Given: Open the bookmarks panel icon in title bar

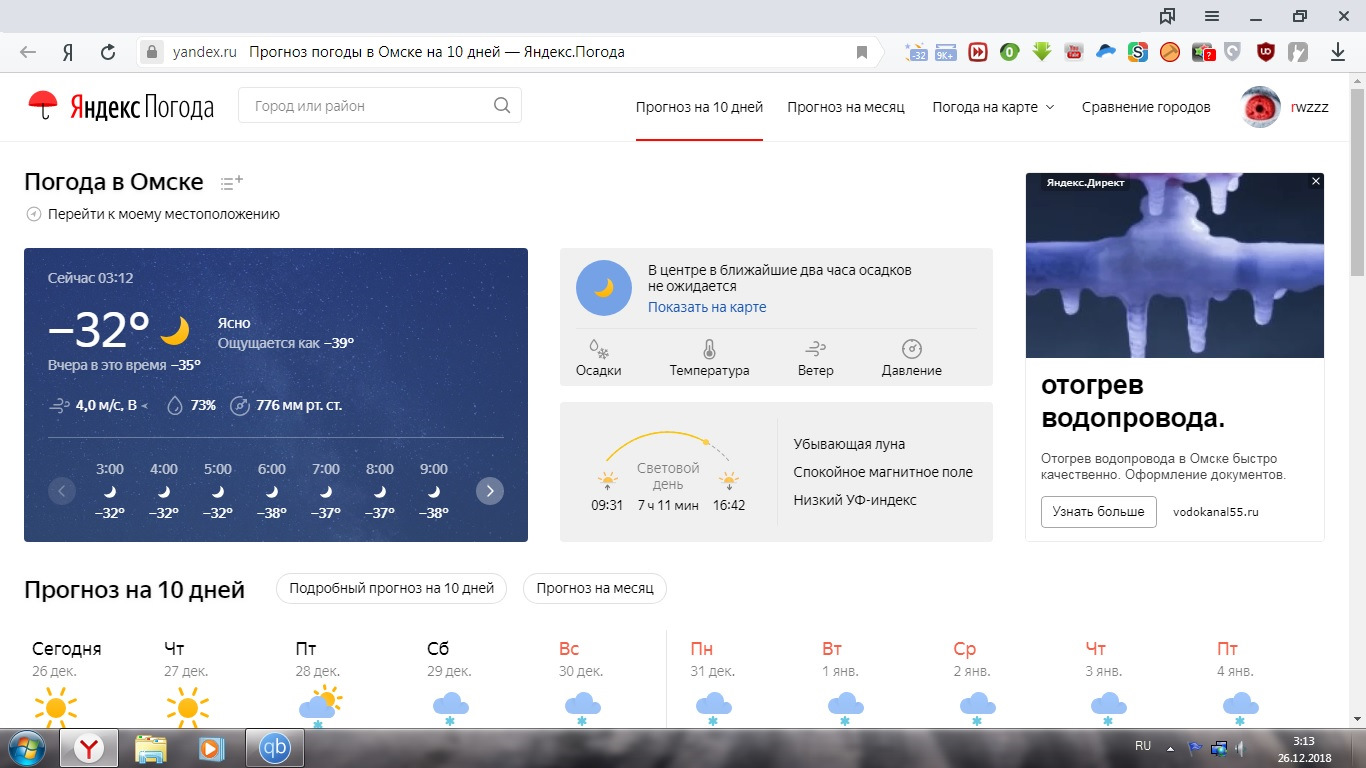Looking at the screenshot, I should click(x=1167, y=16).
